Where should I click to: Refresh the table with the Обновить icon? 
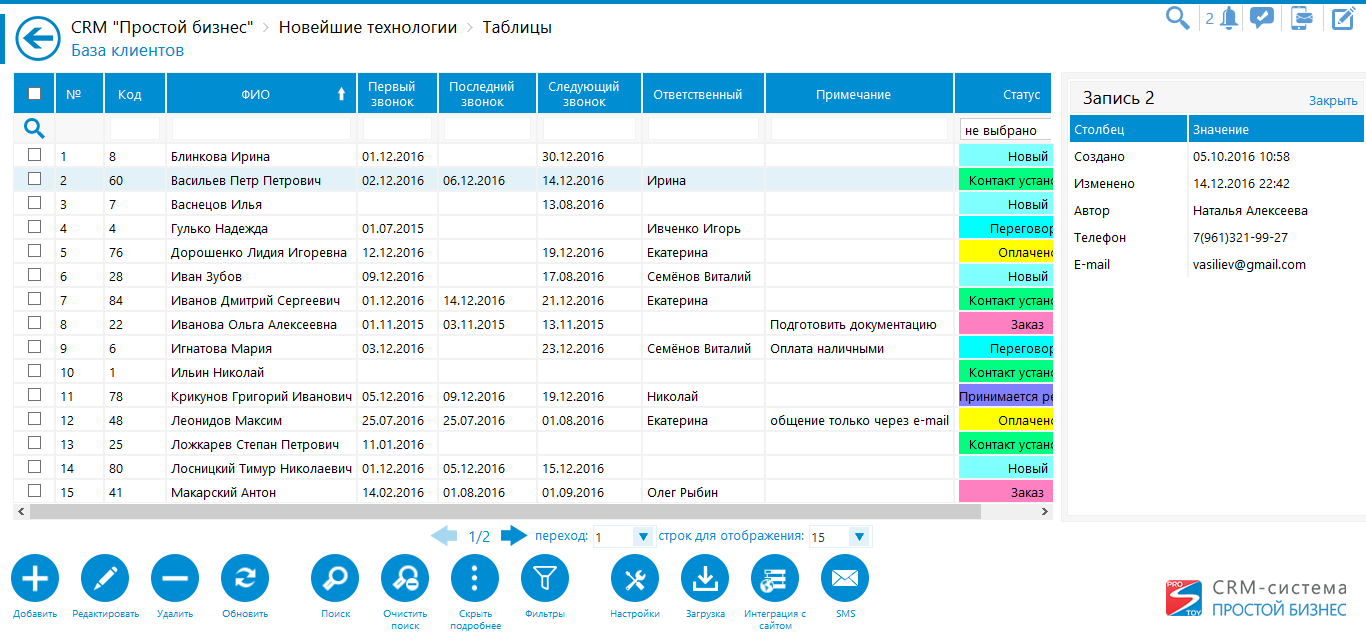pos(244,578)
